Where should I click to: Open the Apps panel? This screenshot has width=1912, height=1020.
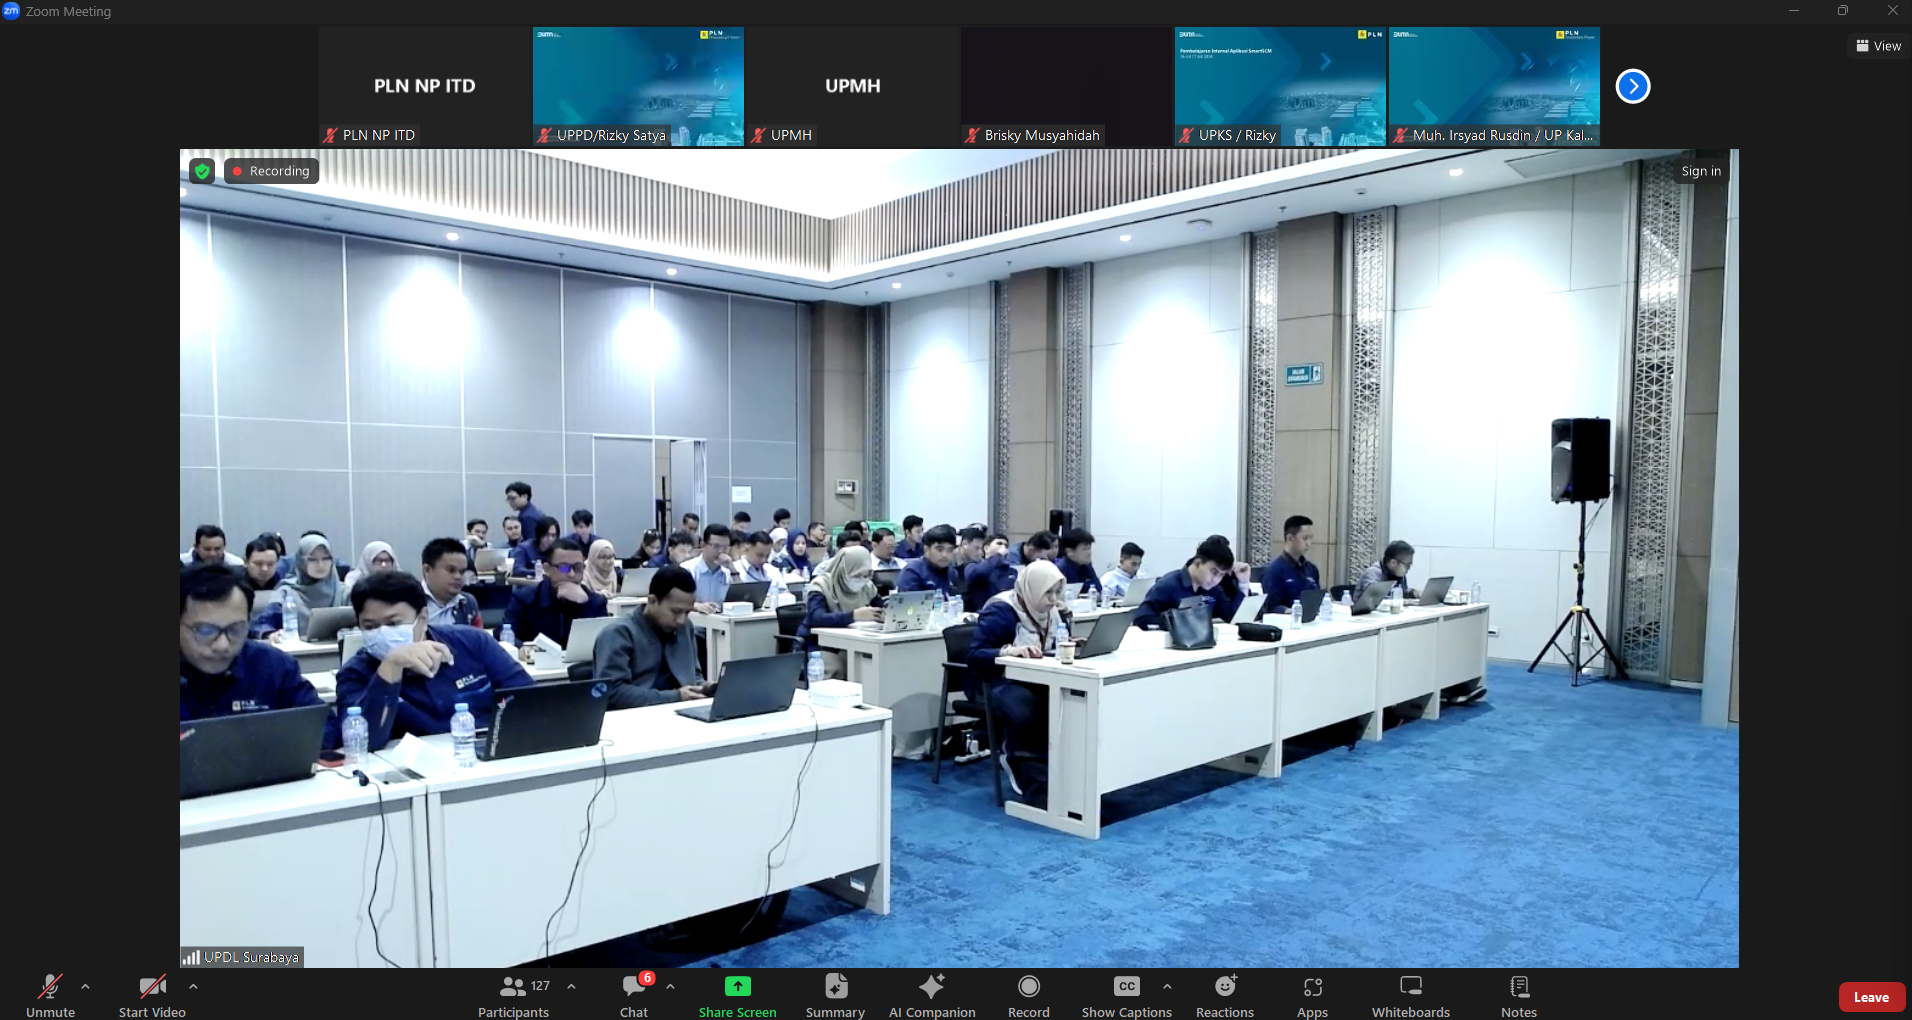1312,996
